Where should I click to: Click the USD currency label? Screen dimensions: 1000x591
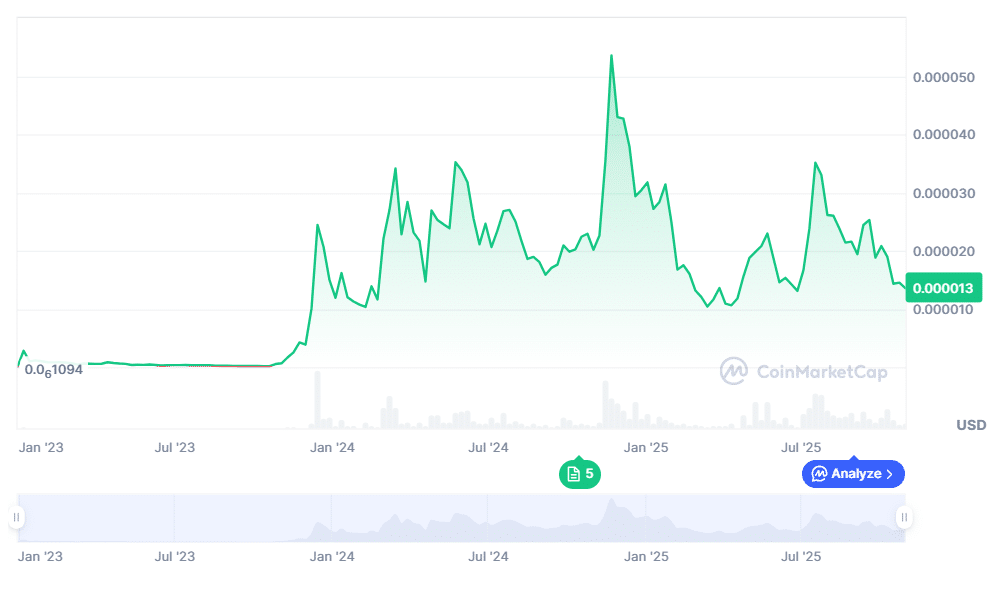point(970,425)
